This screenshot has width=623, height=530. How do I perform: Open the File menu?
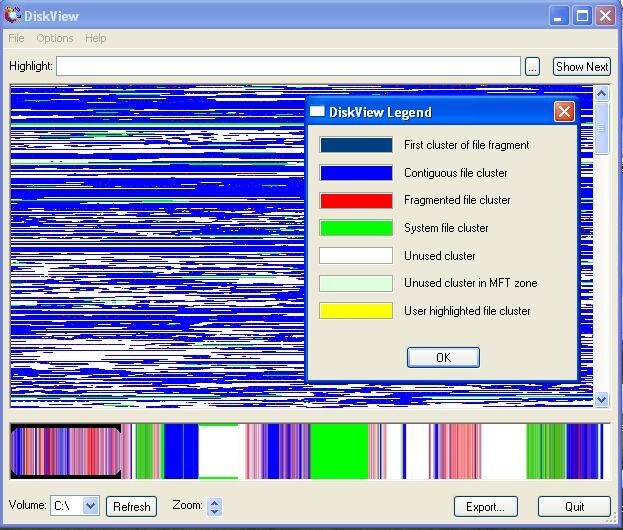[x=16, y=38]
